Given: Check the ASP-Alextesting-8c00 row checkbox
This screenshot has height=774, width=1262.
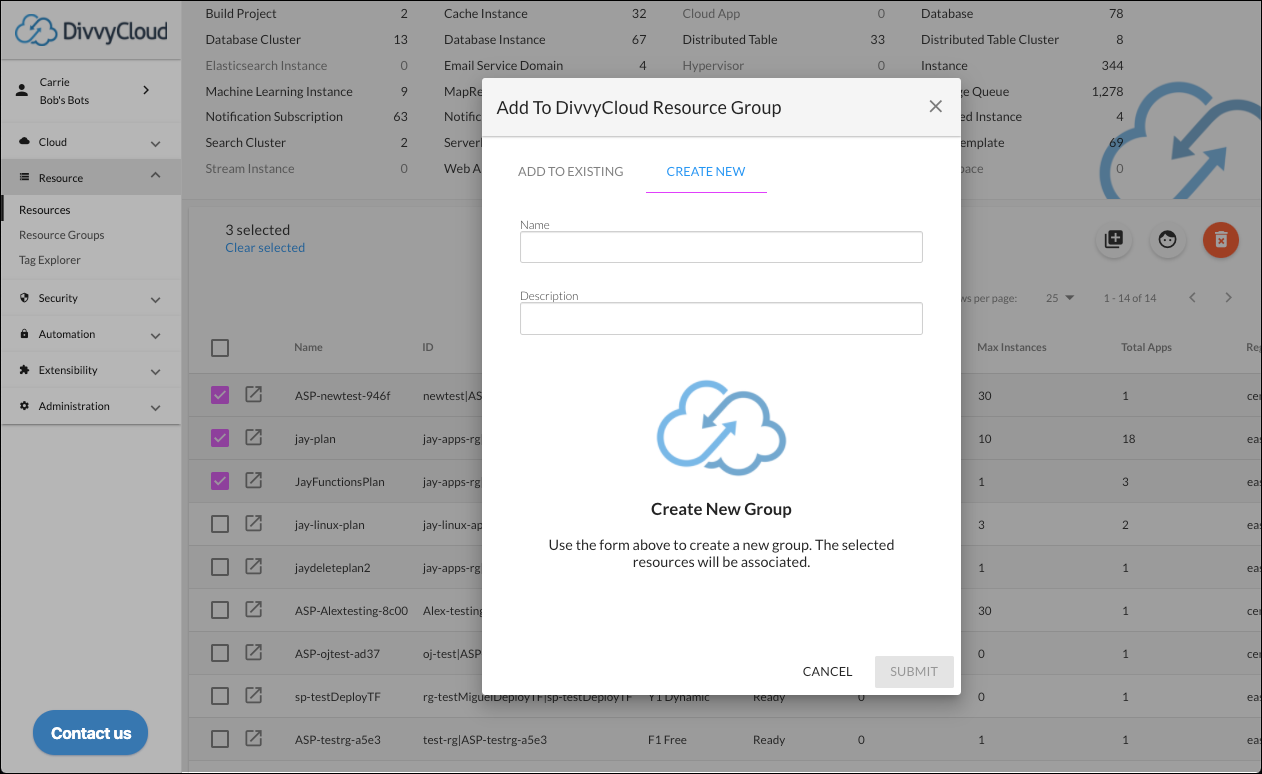Looking at the screenshot, I should tap(220, 610).
